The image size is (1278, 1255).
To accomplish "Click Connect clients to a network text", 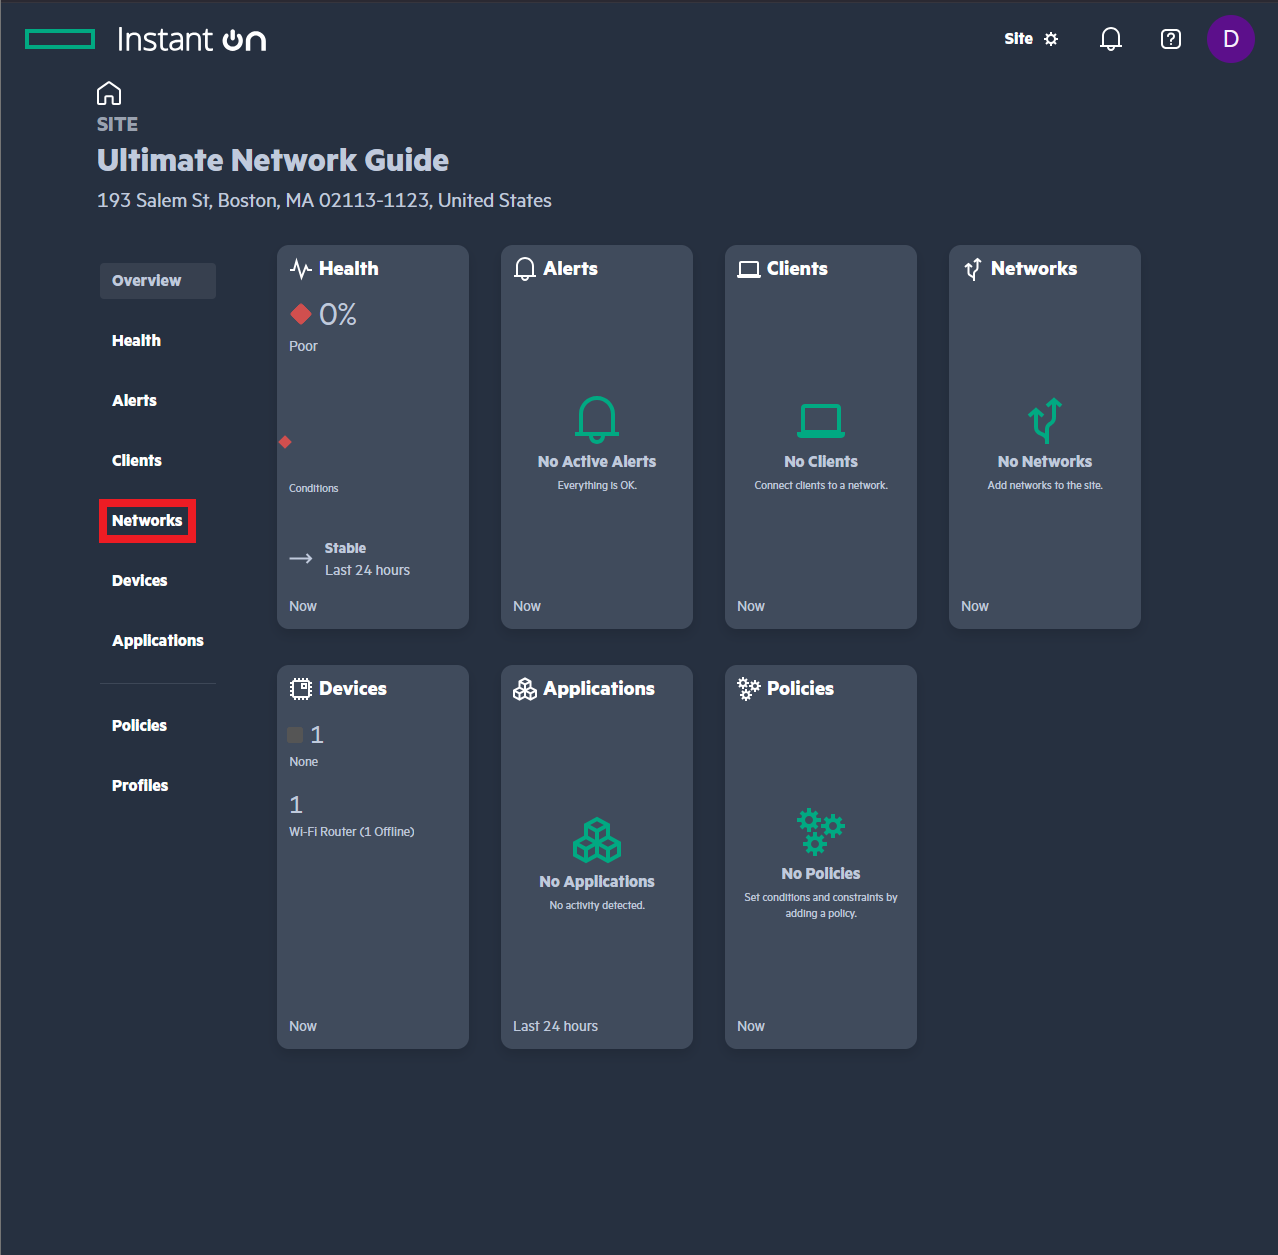I will pyautogui.click(x=821, y=486).
